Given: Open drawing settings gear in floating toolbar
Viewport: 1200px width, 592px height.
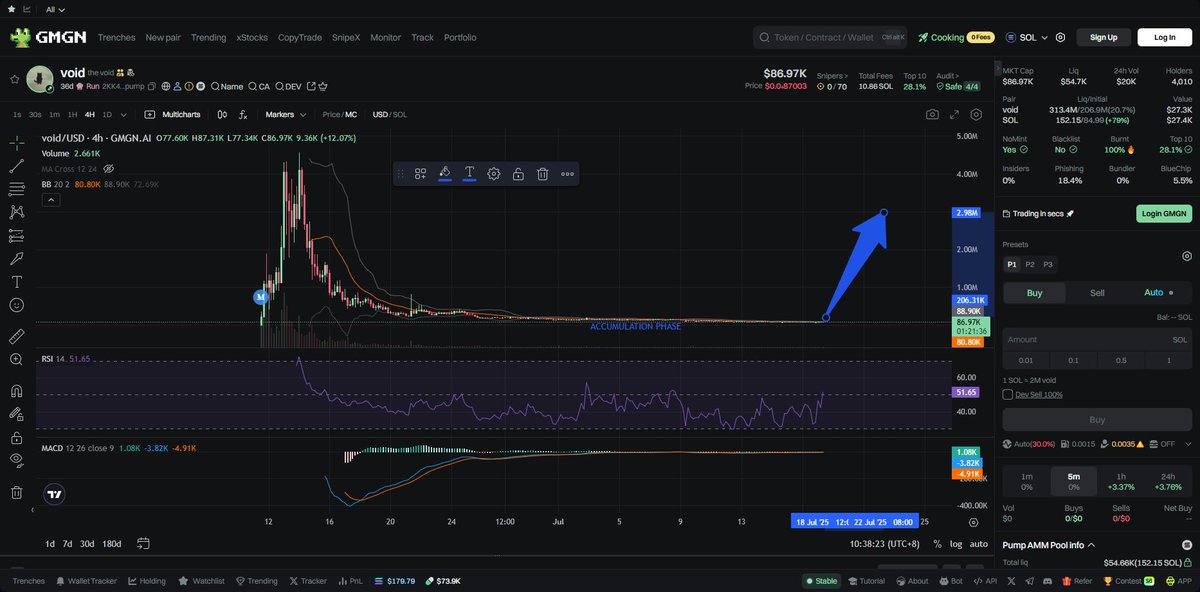Looking at the screenshot, I should point(494,174).
